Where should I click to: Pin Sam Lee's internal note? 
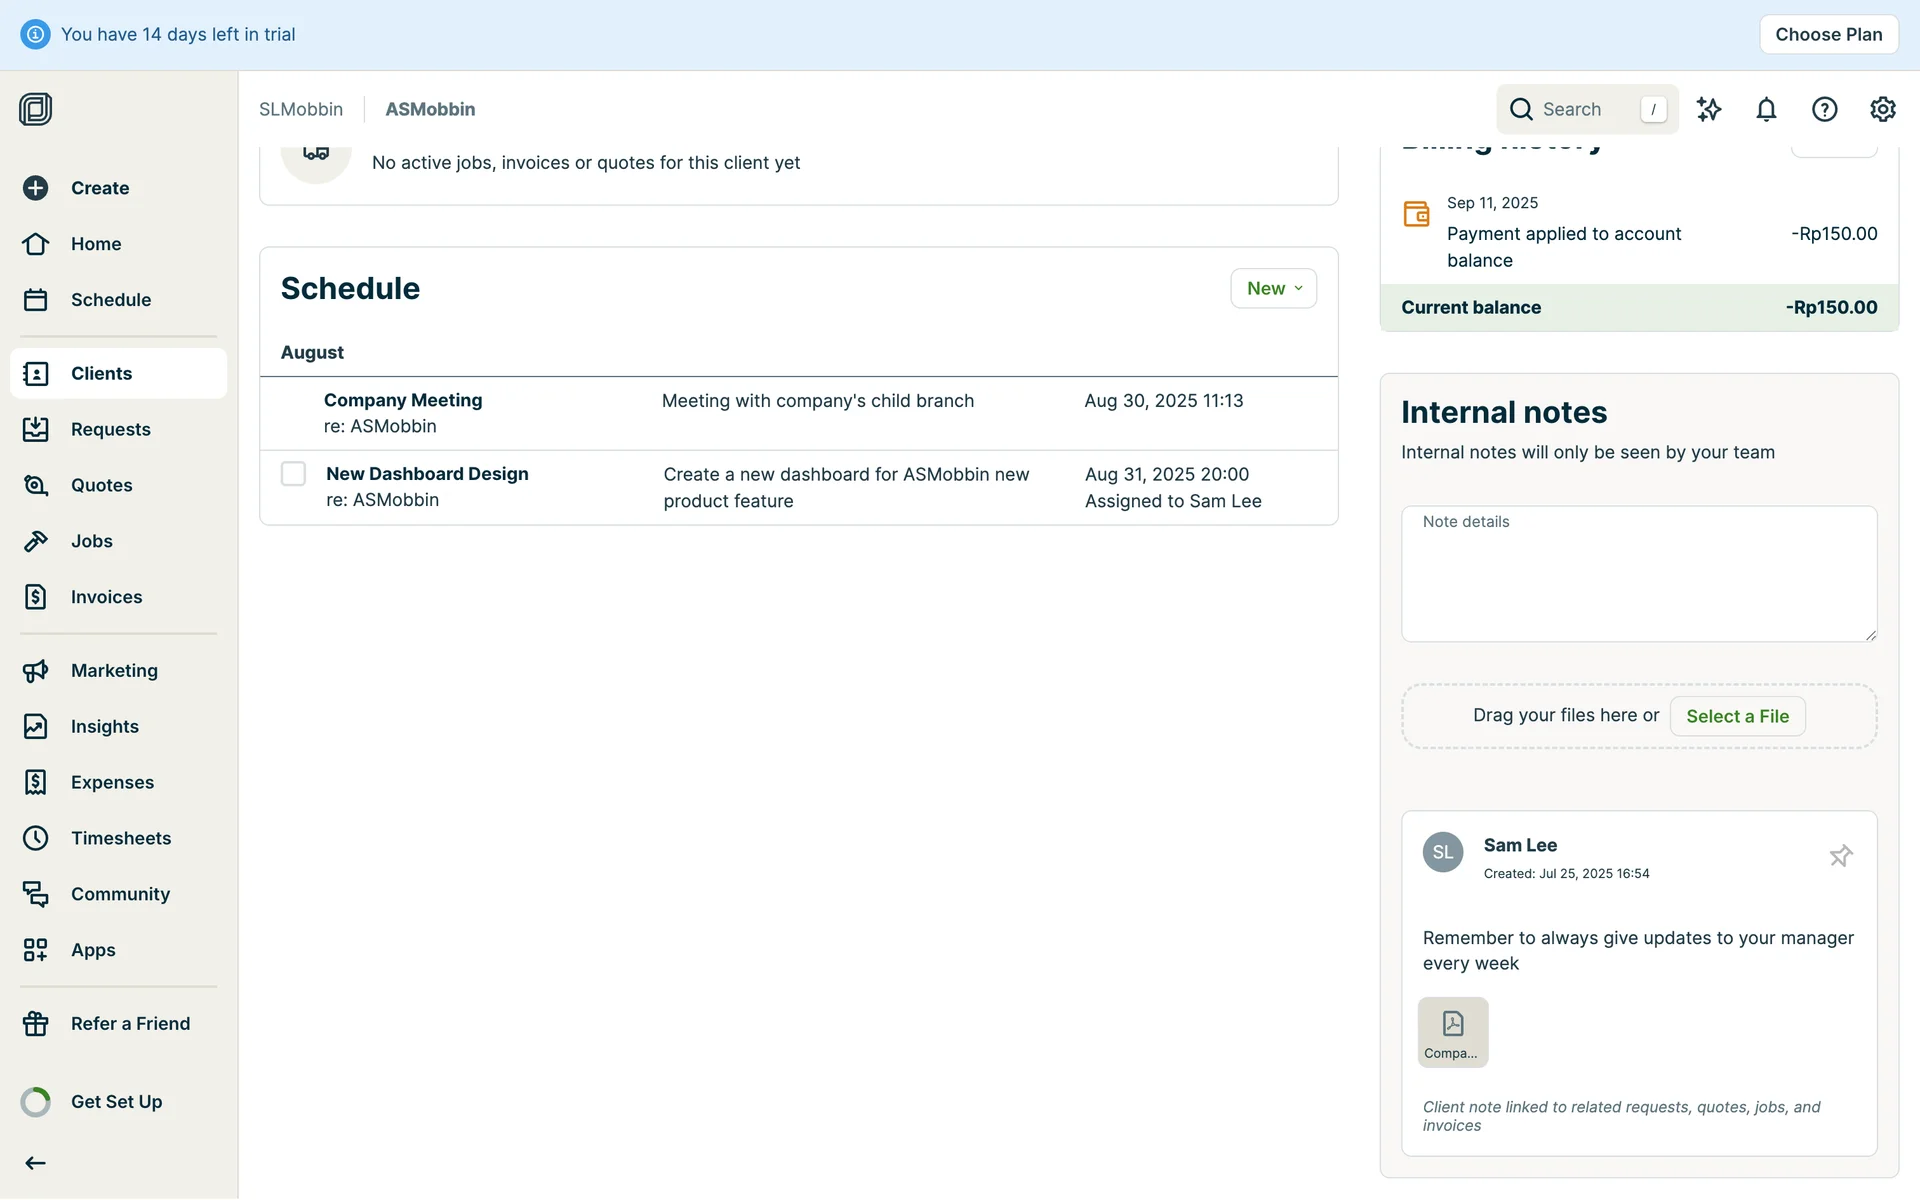[1841, 856]
